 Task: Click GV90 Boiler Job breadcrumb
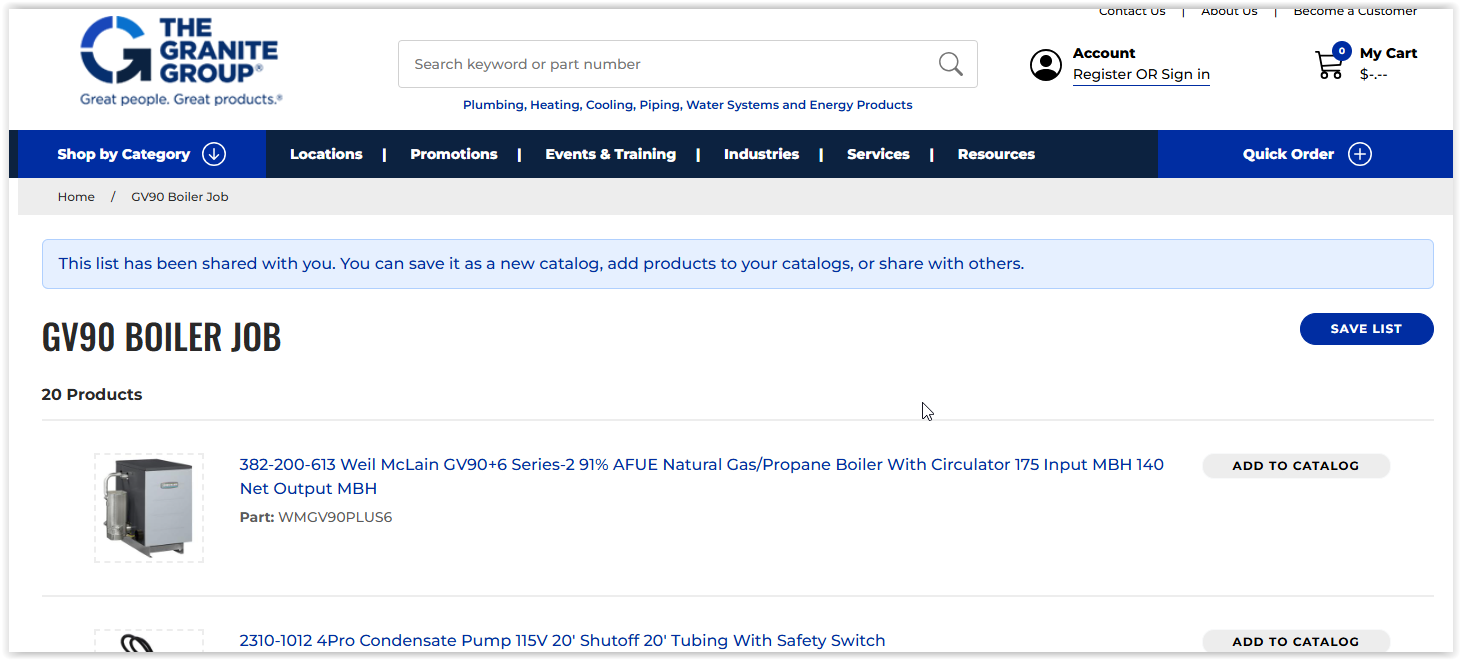click(x=180, y=197)
